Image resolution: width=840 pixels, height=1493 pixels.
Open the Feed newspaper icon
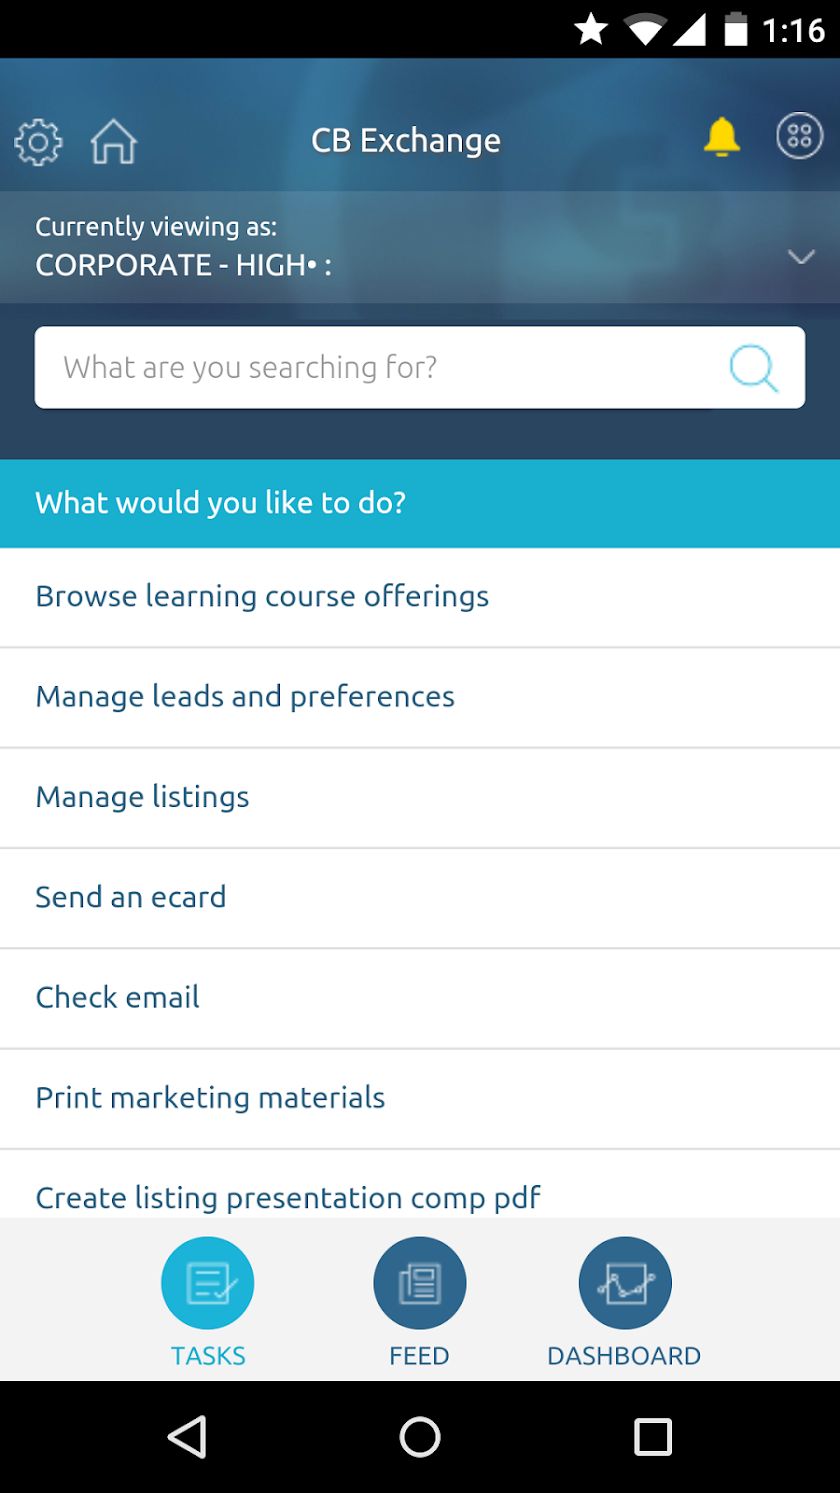419,1283
